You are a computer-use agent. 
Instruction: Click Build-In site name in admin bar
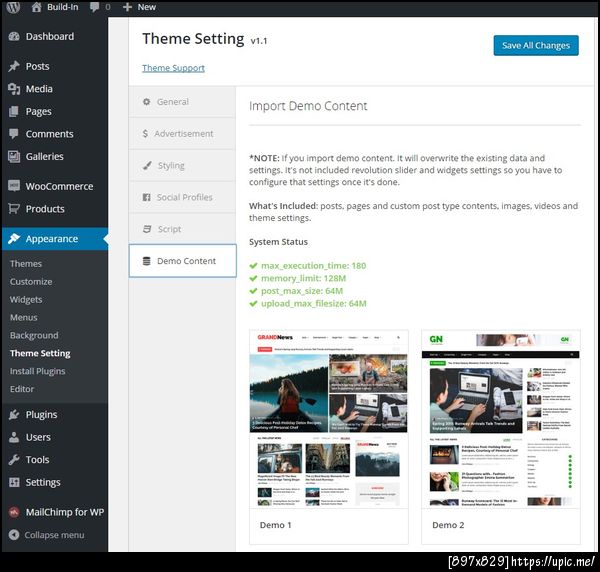[63, 7]
